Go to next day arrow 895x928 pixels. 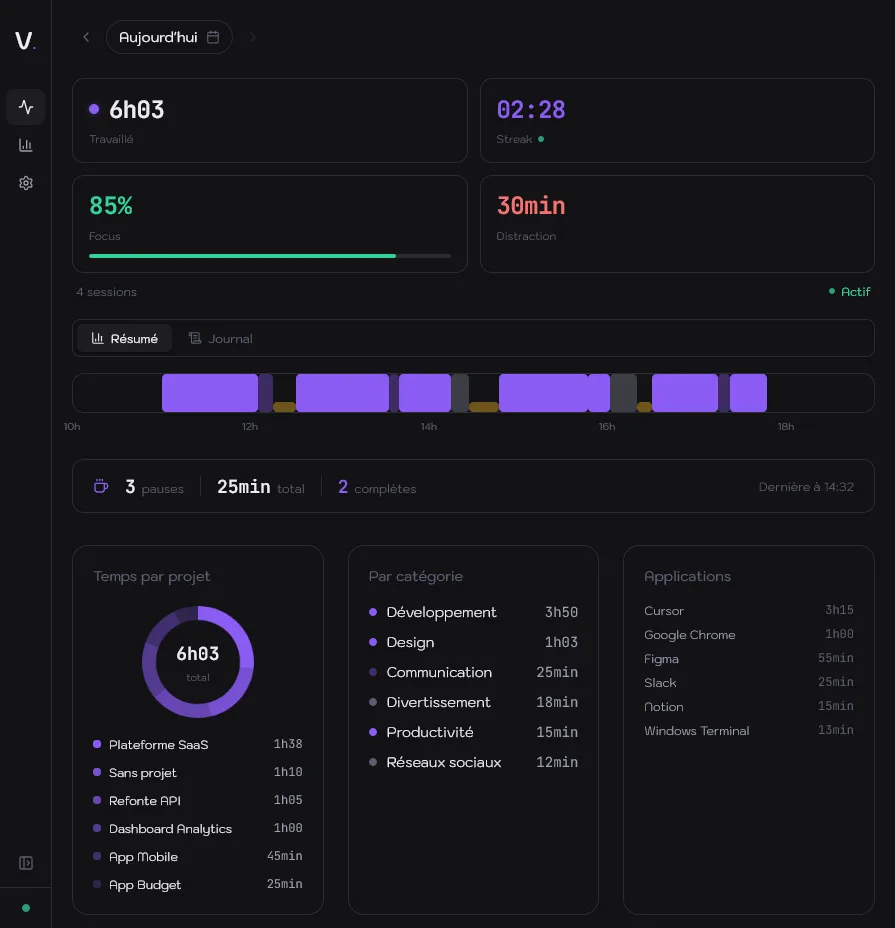click(252, 37)
